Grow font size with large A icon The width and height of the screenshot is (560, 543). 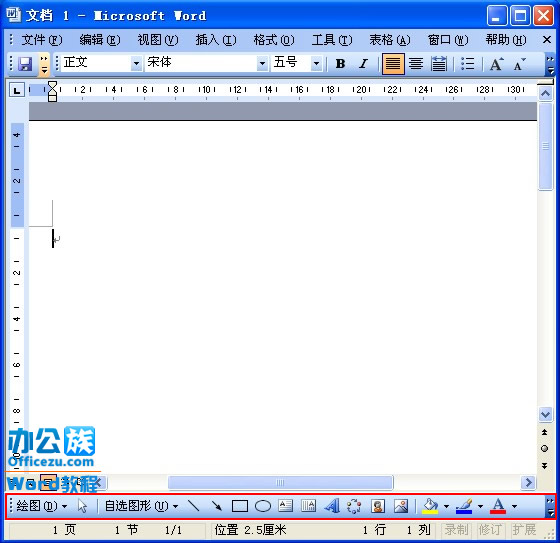point(496,64)
